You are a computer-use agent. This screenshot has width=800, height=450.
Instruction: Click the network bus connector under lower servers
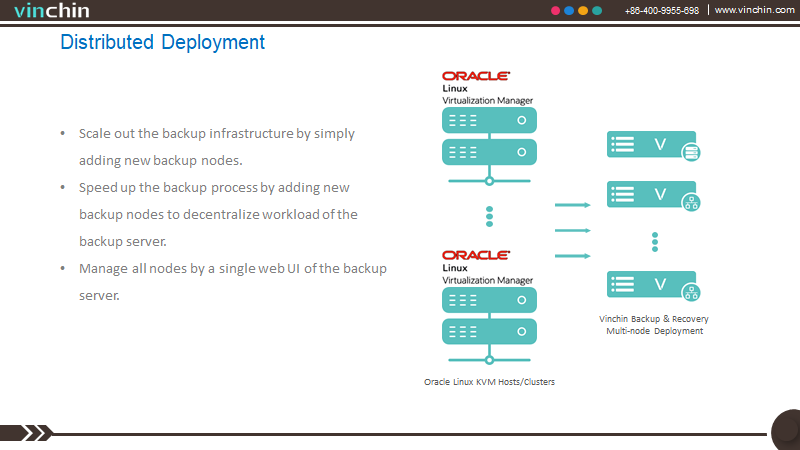click(489, 360)
